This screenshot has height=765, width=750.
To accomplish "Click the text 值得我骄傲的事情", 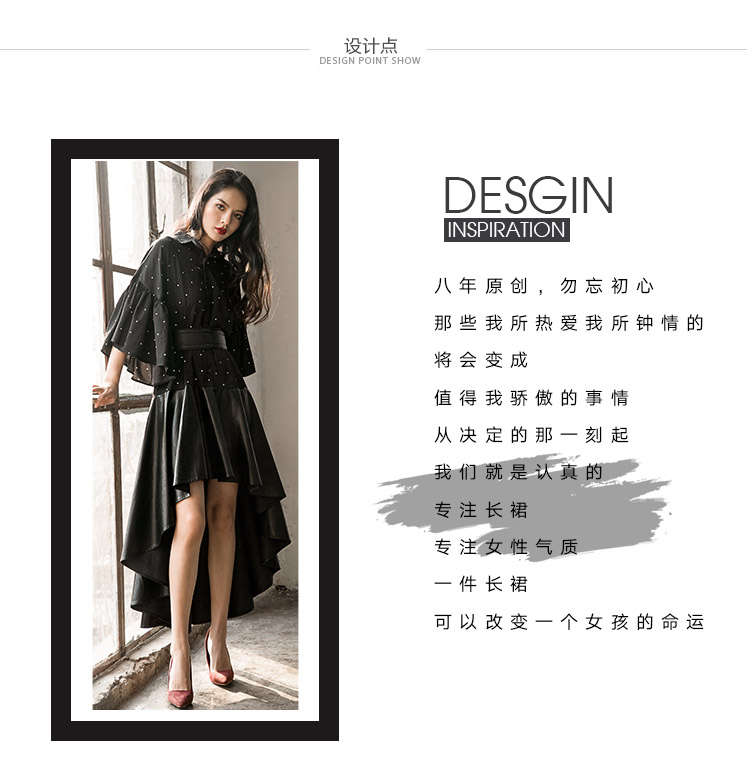I will [531, 398].
